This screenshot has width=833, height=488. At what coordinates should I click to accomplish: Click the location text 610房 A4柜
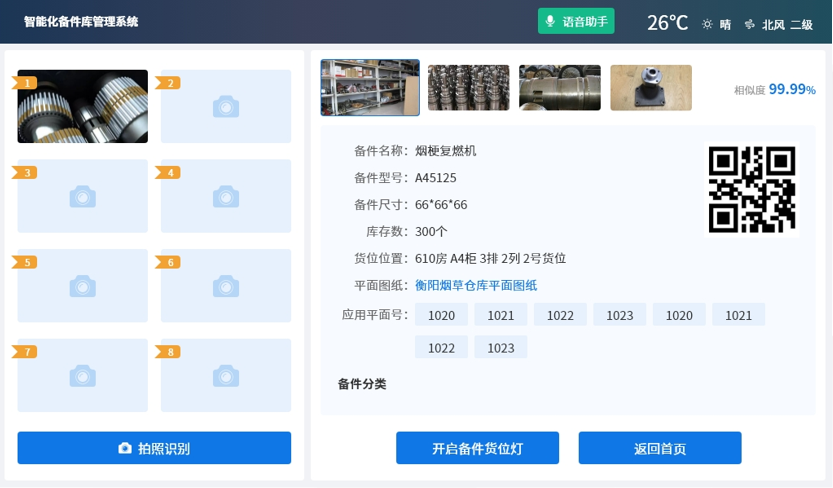pos(446,259)
